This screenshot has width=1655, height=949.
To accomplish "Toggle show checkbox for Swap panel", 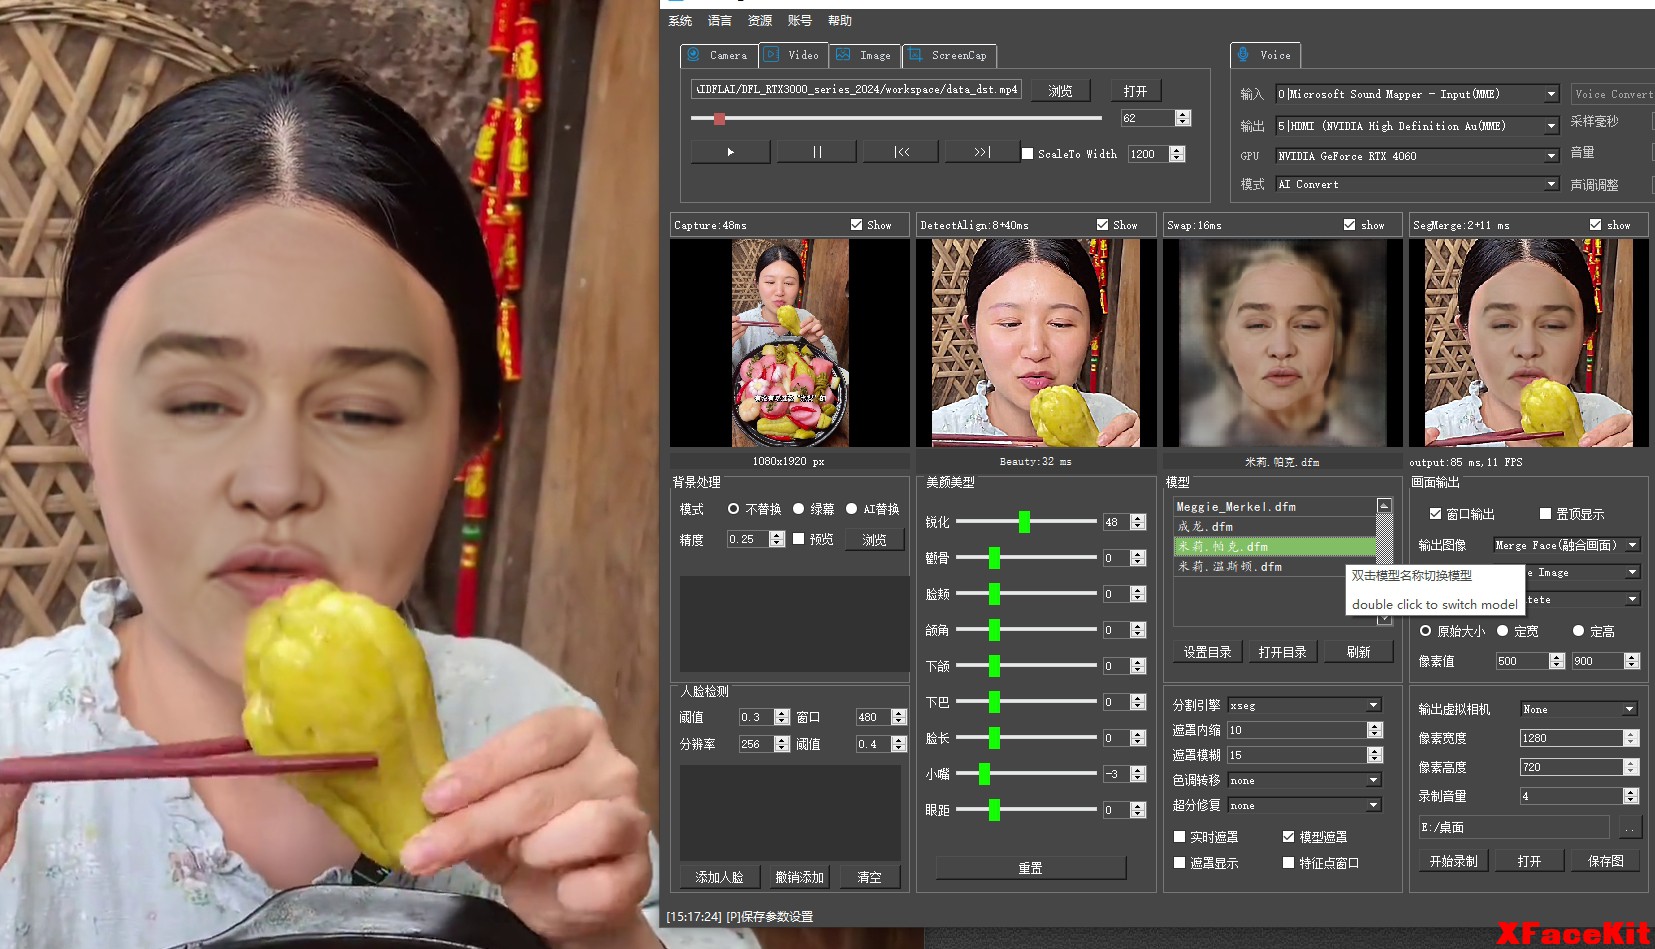I will [x=1349, y=225].
